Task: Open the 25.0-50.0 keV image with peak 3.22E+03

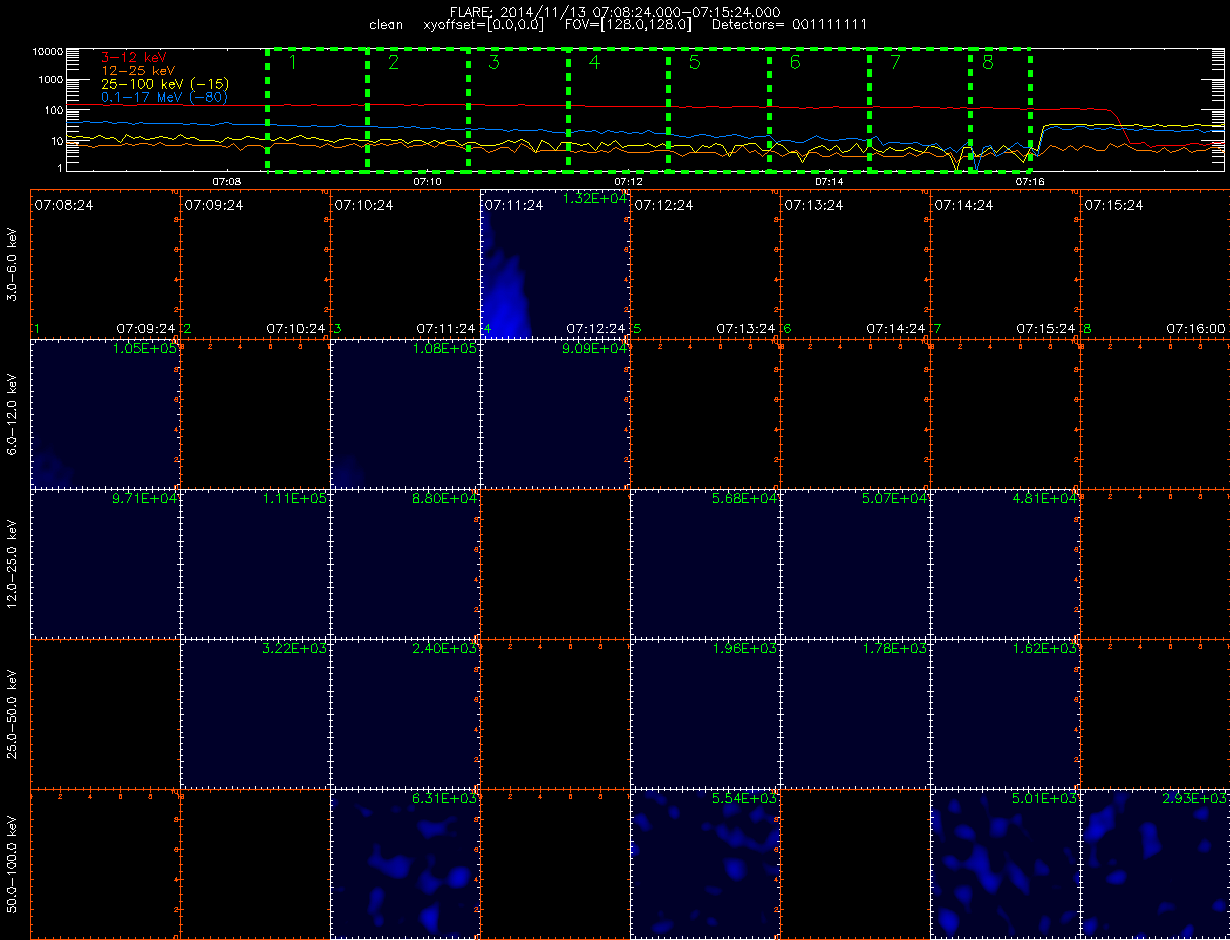Action: coord(255,714)
